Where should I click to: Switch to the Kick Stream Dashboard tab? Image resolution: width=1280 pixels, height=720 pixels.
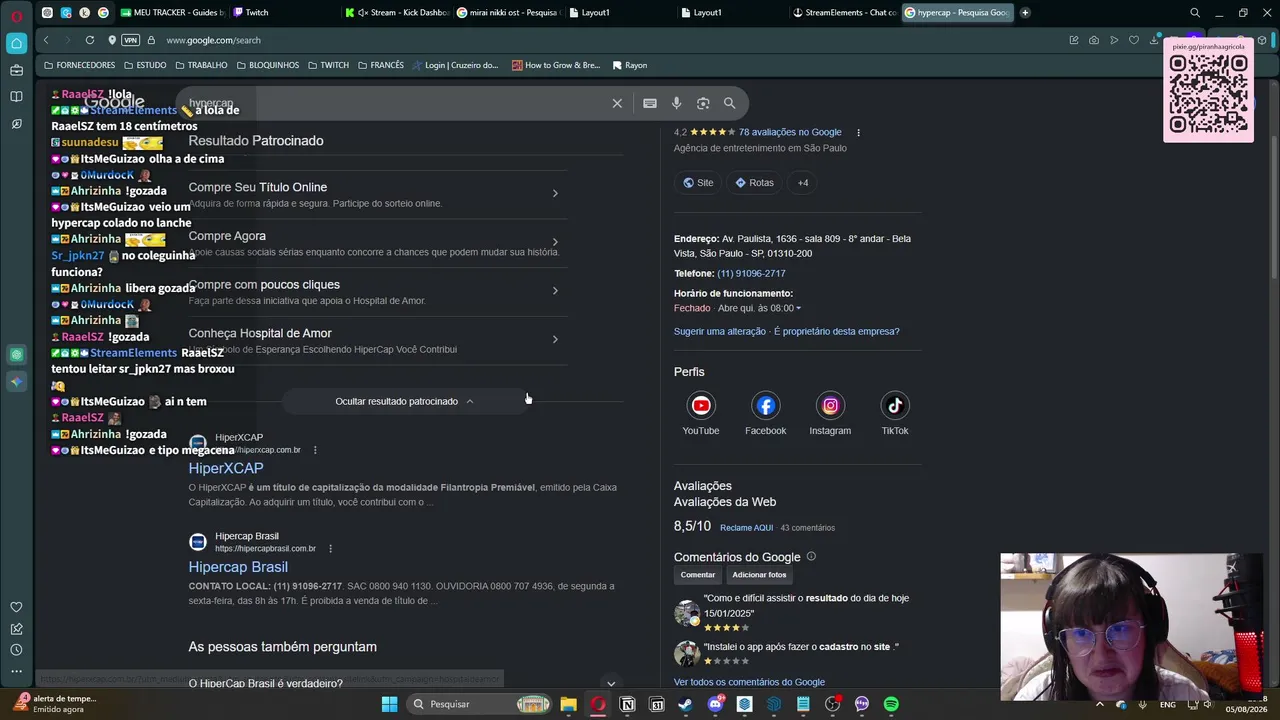395,13
